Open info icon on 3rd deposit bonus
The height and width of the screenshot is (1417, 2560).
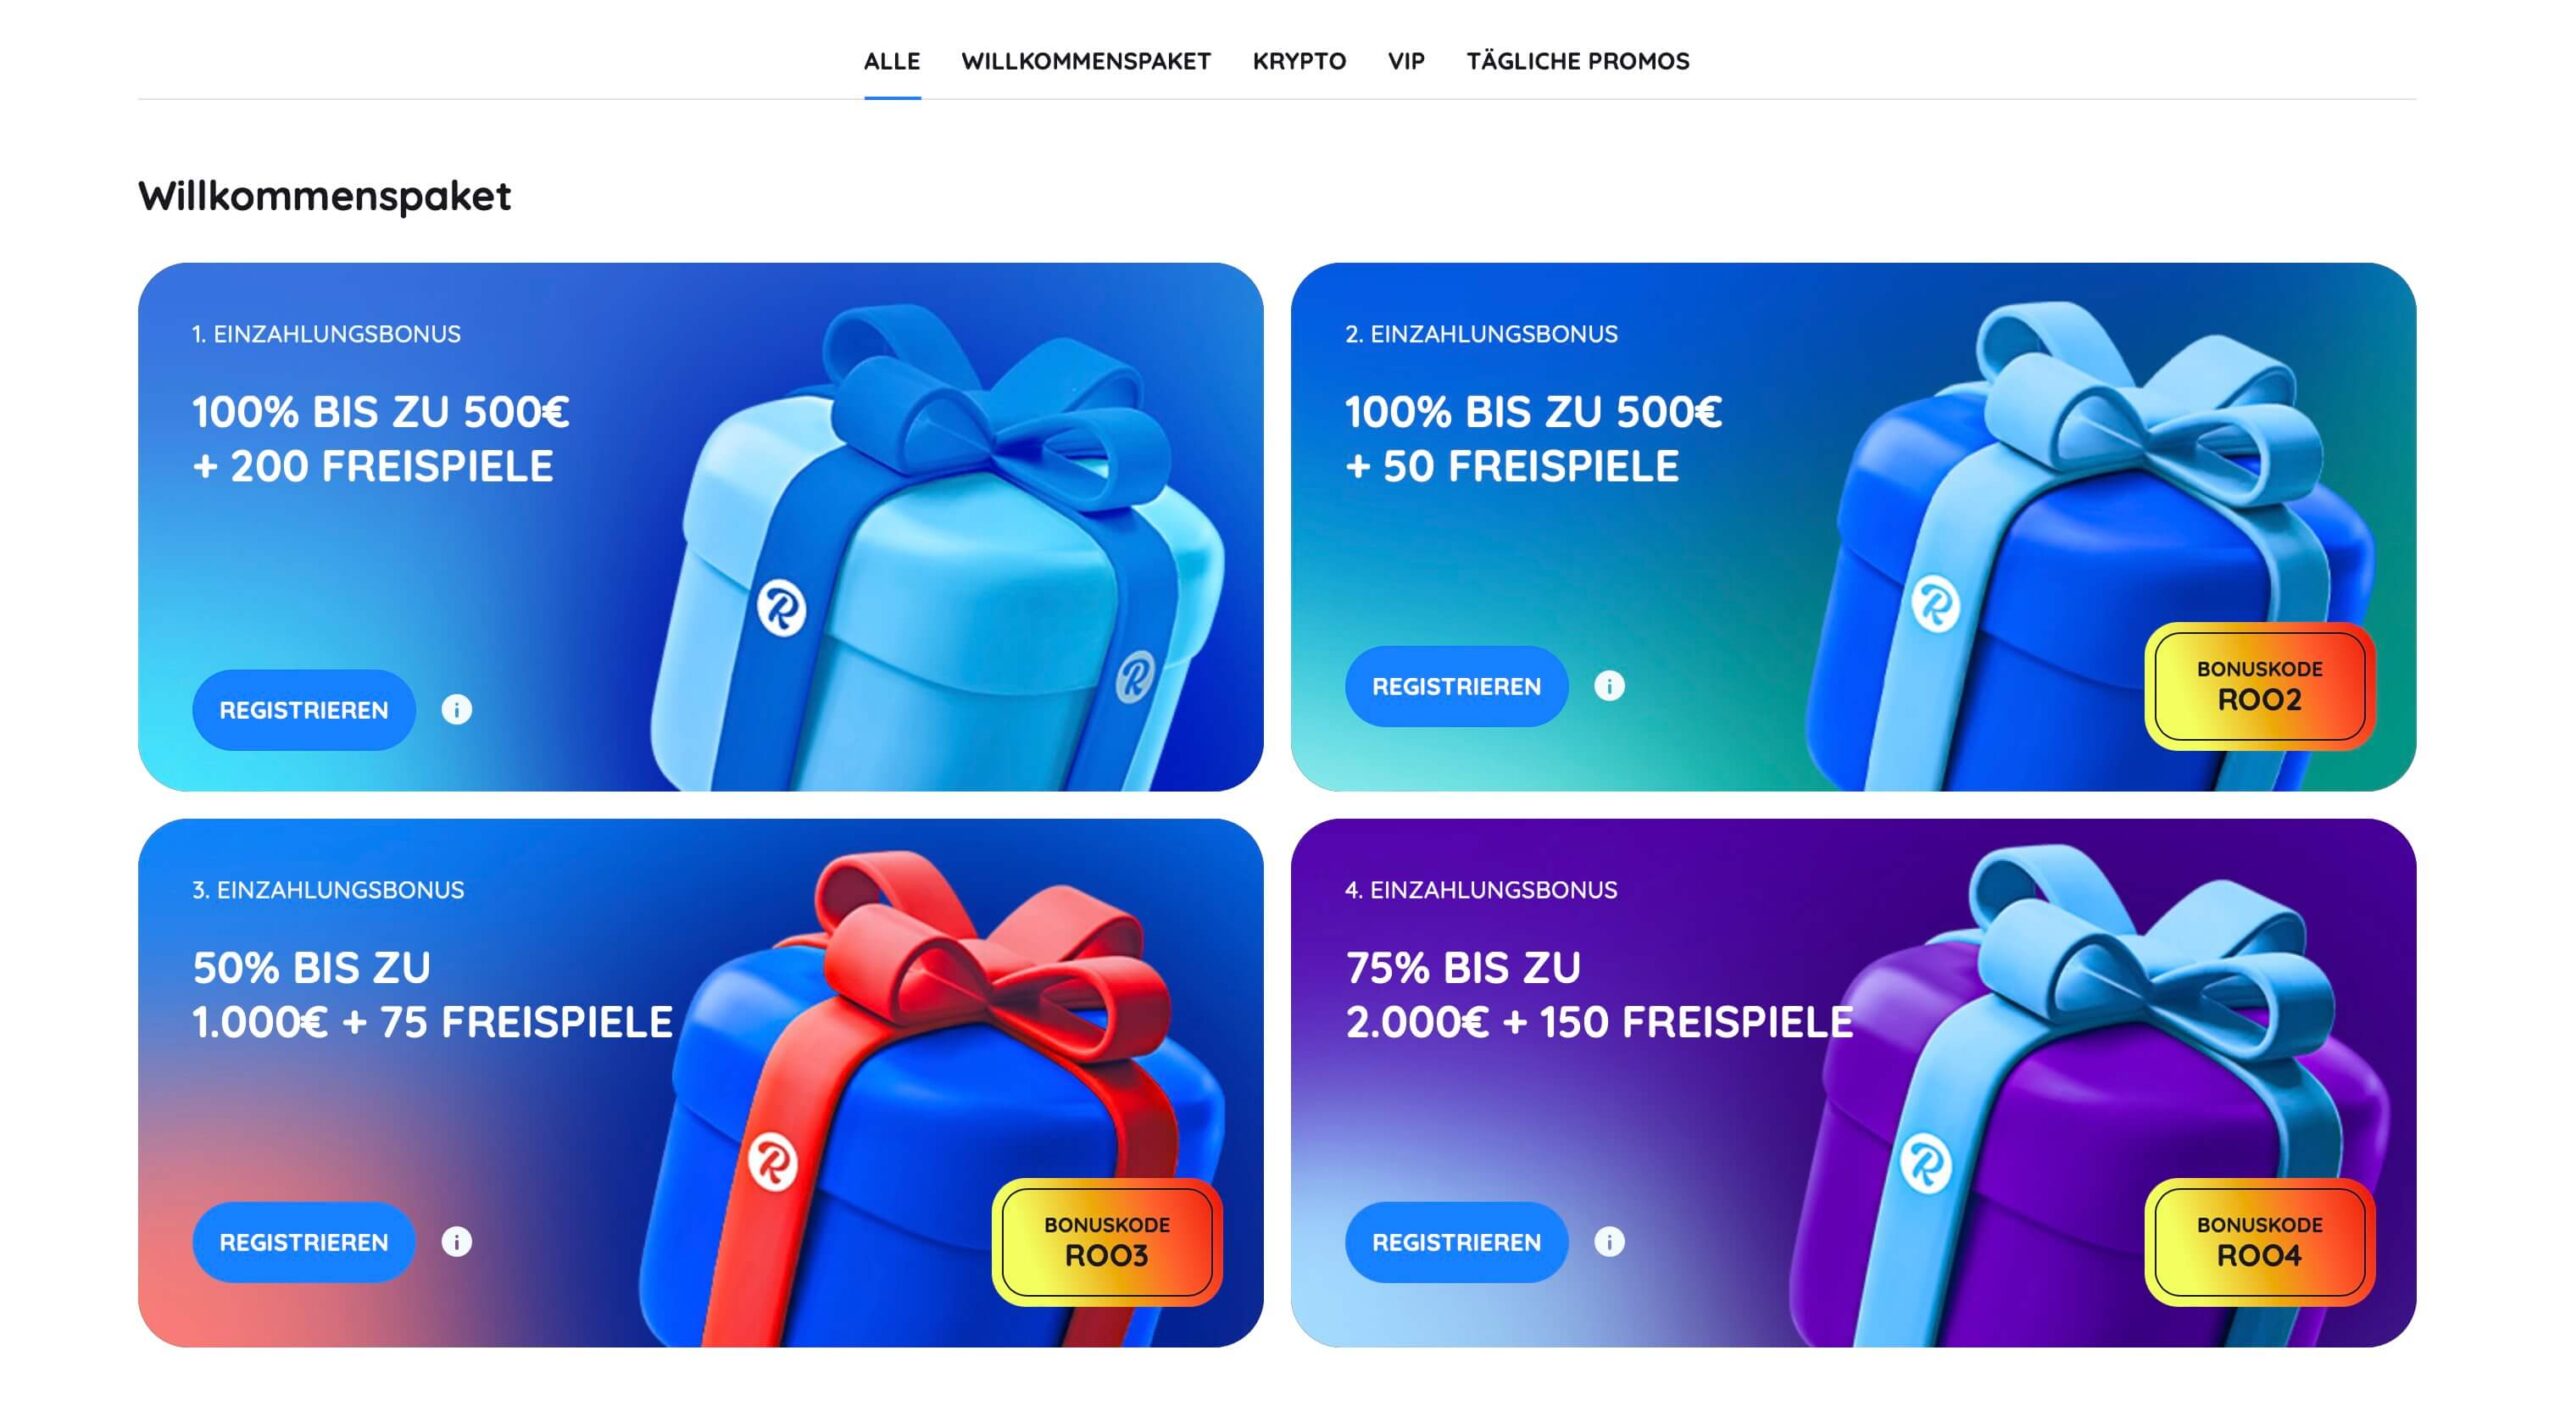coord(457,1242)
